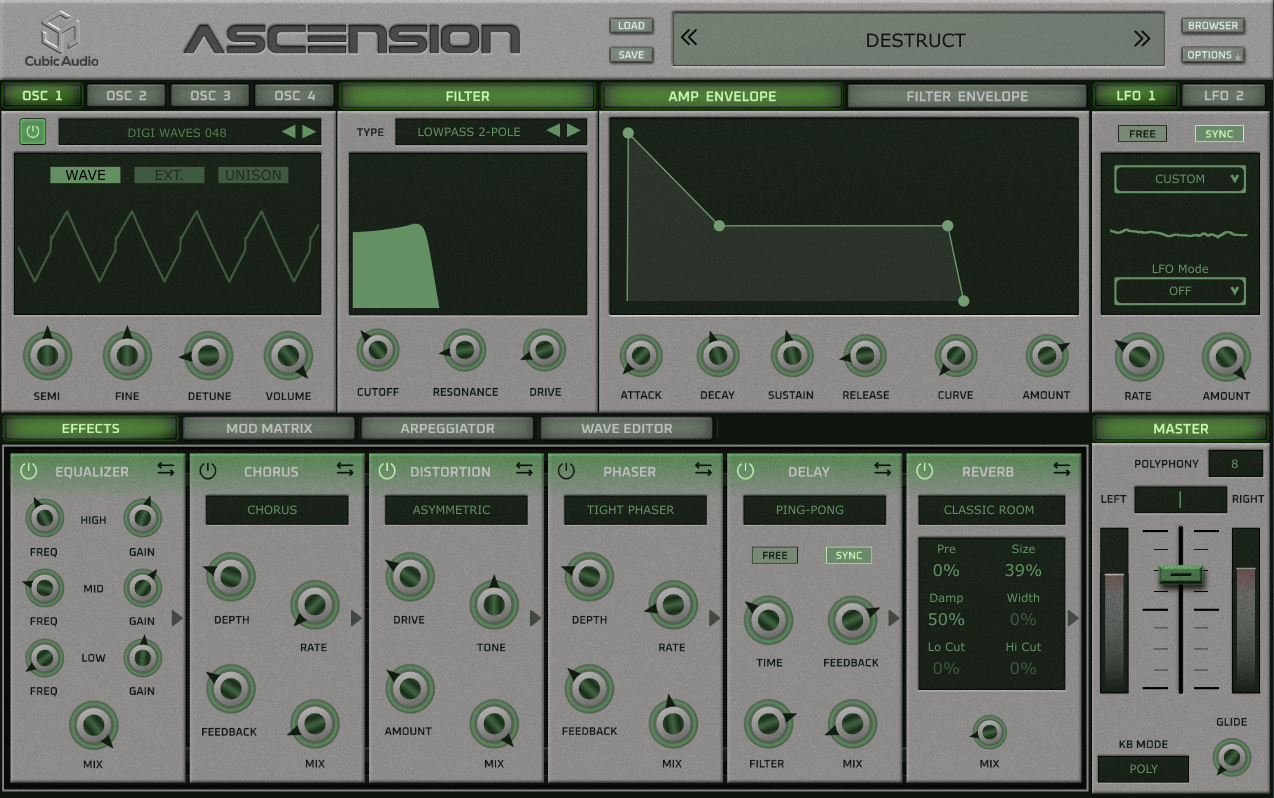Click the envelope sustain end node

point(948,226)
